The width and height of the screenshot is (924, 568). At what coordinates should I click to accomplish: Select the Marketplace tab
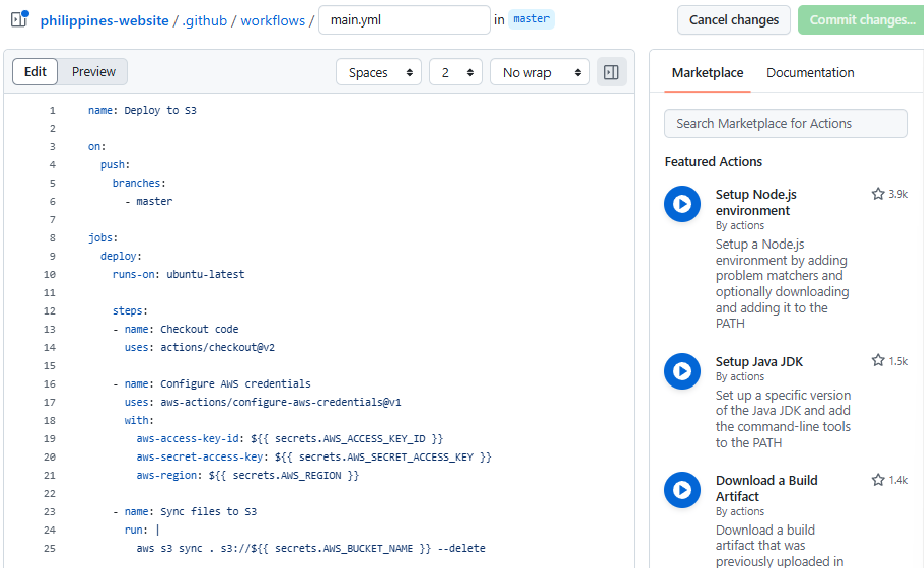[707, 72]
